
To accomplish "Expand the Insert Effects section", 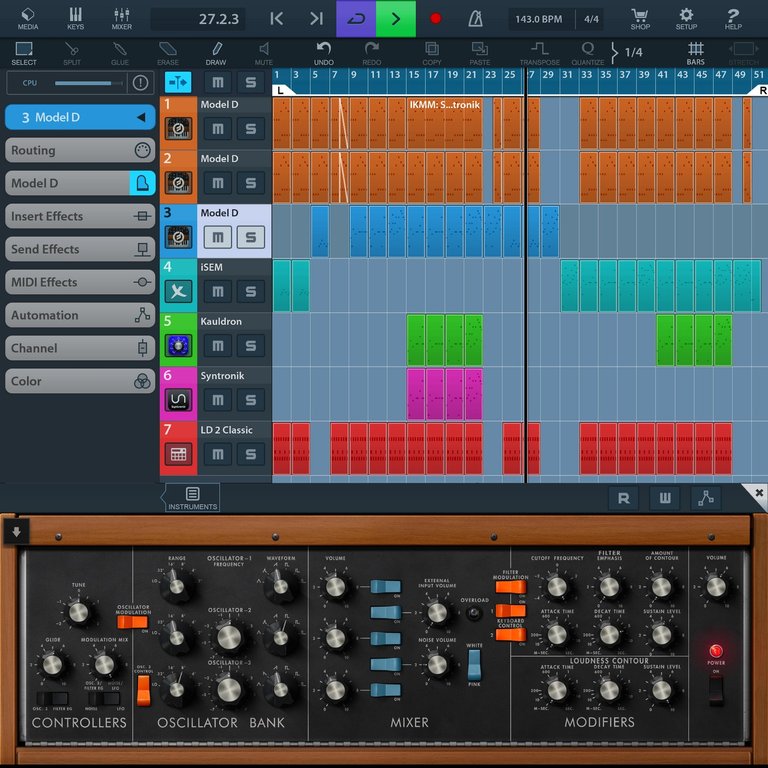I will click(x=80, y=216).
